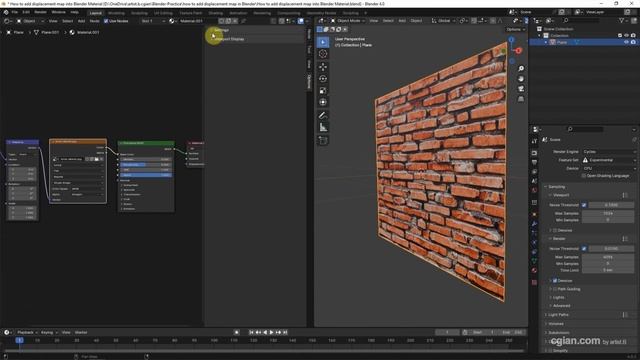The width and height of the screenshot is (640, 360).
Task: Open the timeline Keying menu
Action: 49,332
